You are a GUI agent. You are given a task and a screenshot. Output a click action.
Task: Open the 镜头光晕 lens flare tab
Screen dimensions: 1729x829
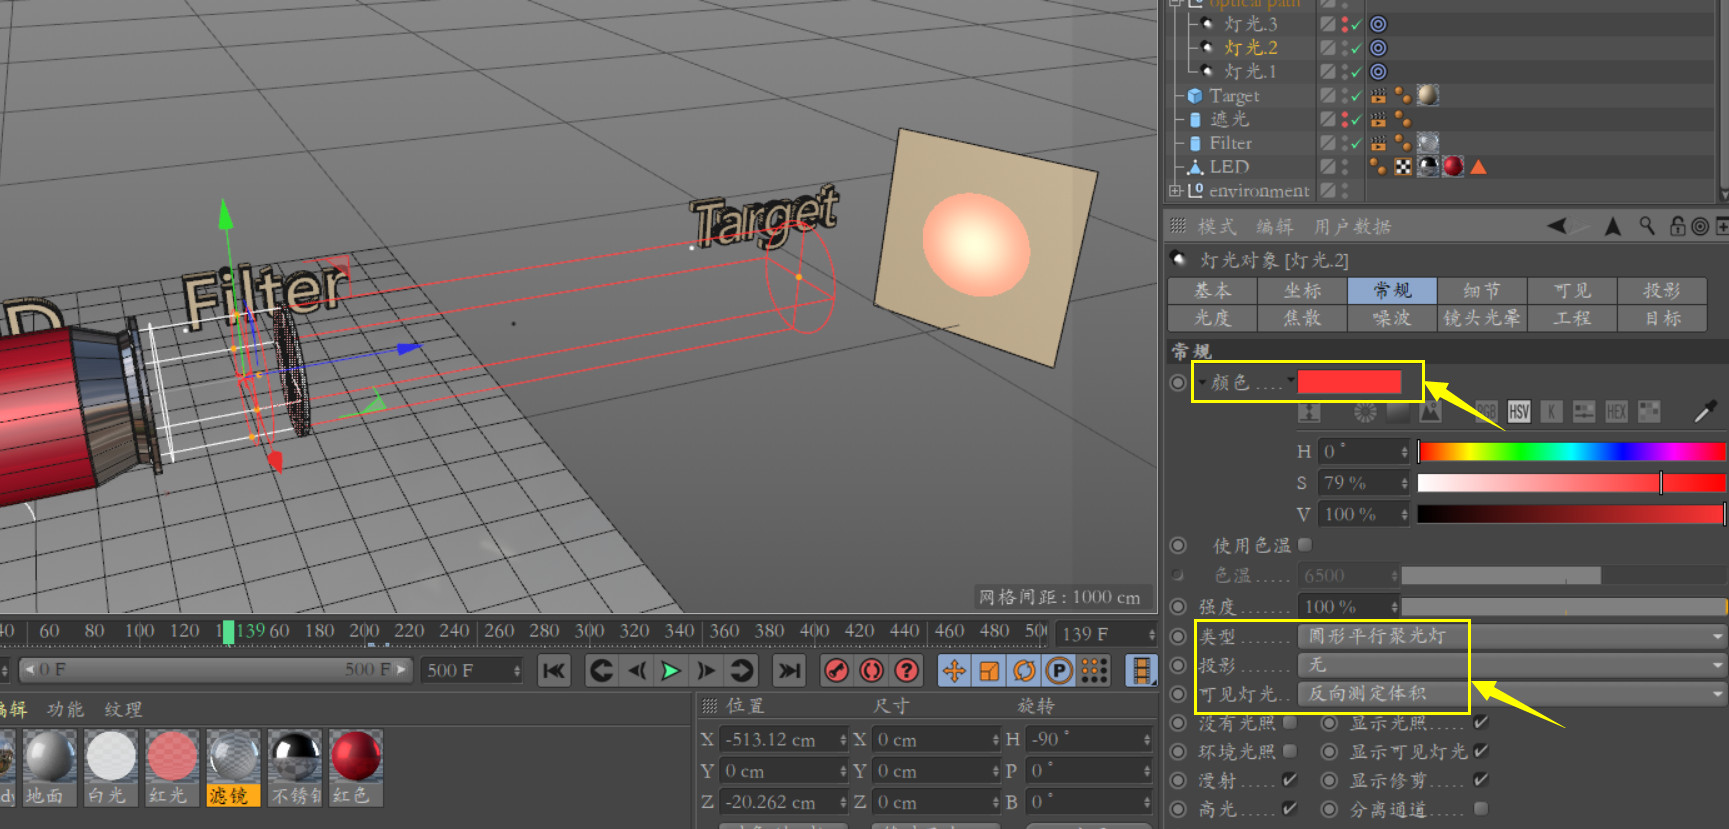(1482, 318)
